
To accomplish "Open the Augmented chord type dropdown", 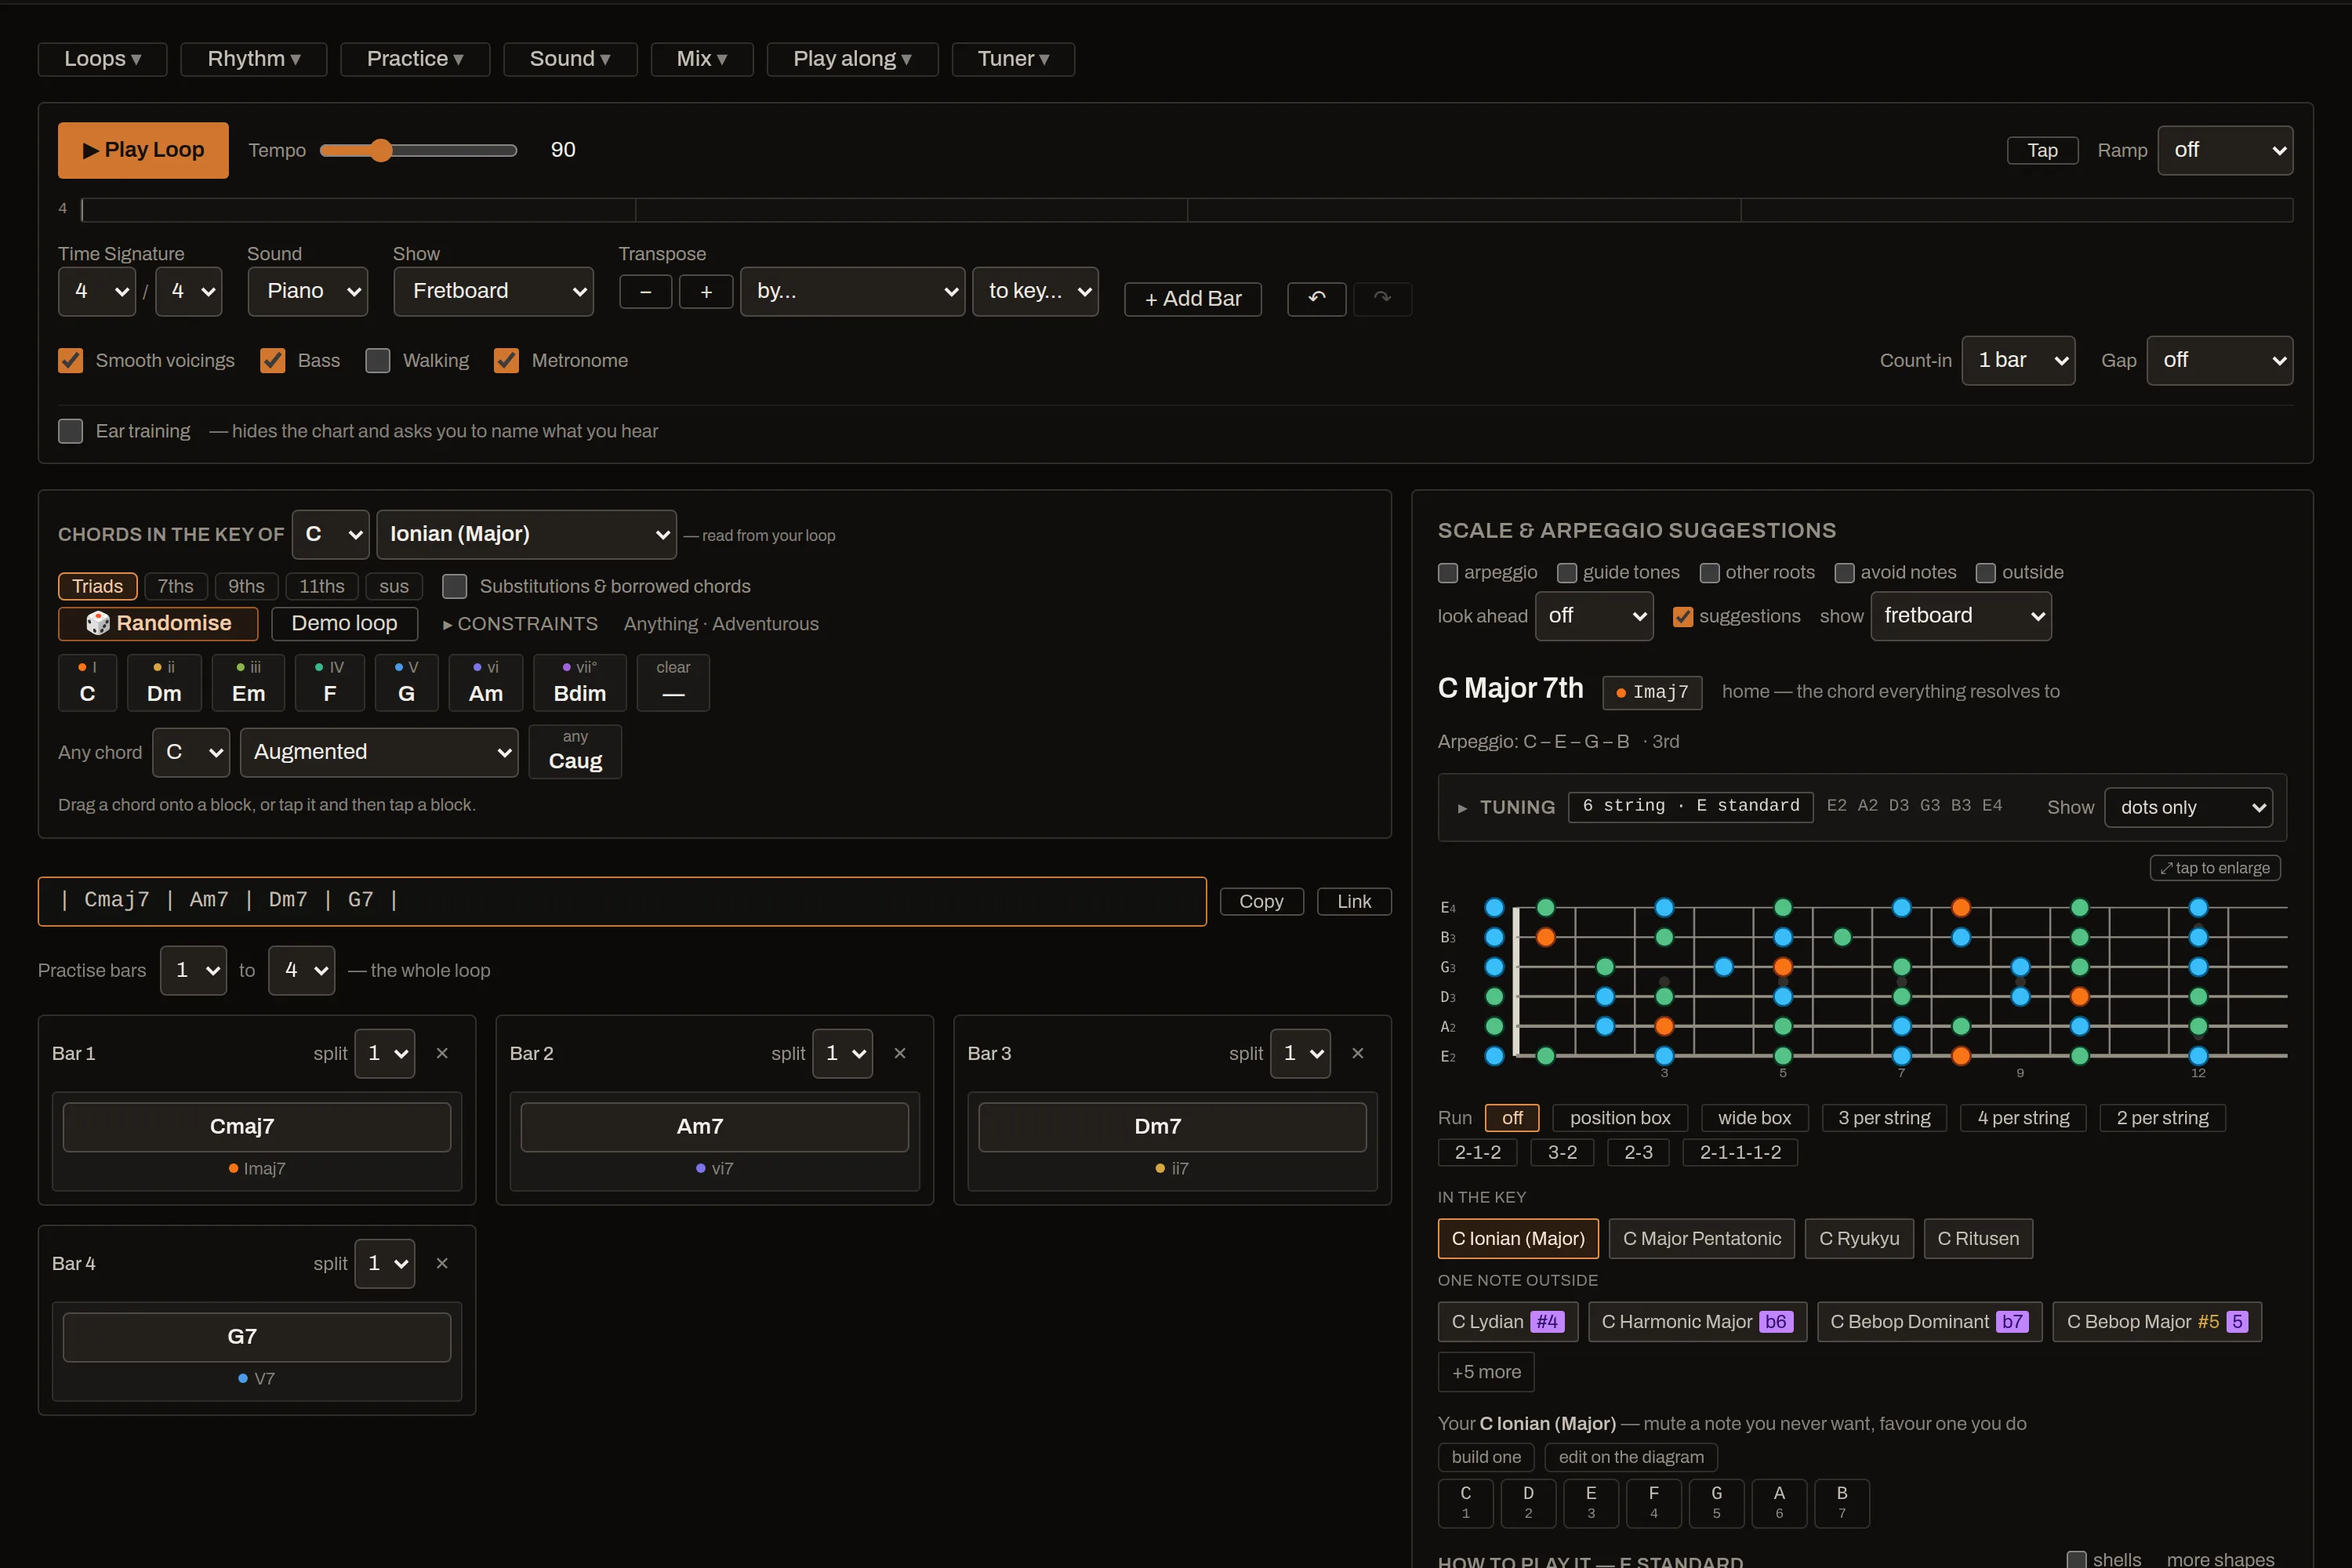I will click(379, 752).
